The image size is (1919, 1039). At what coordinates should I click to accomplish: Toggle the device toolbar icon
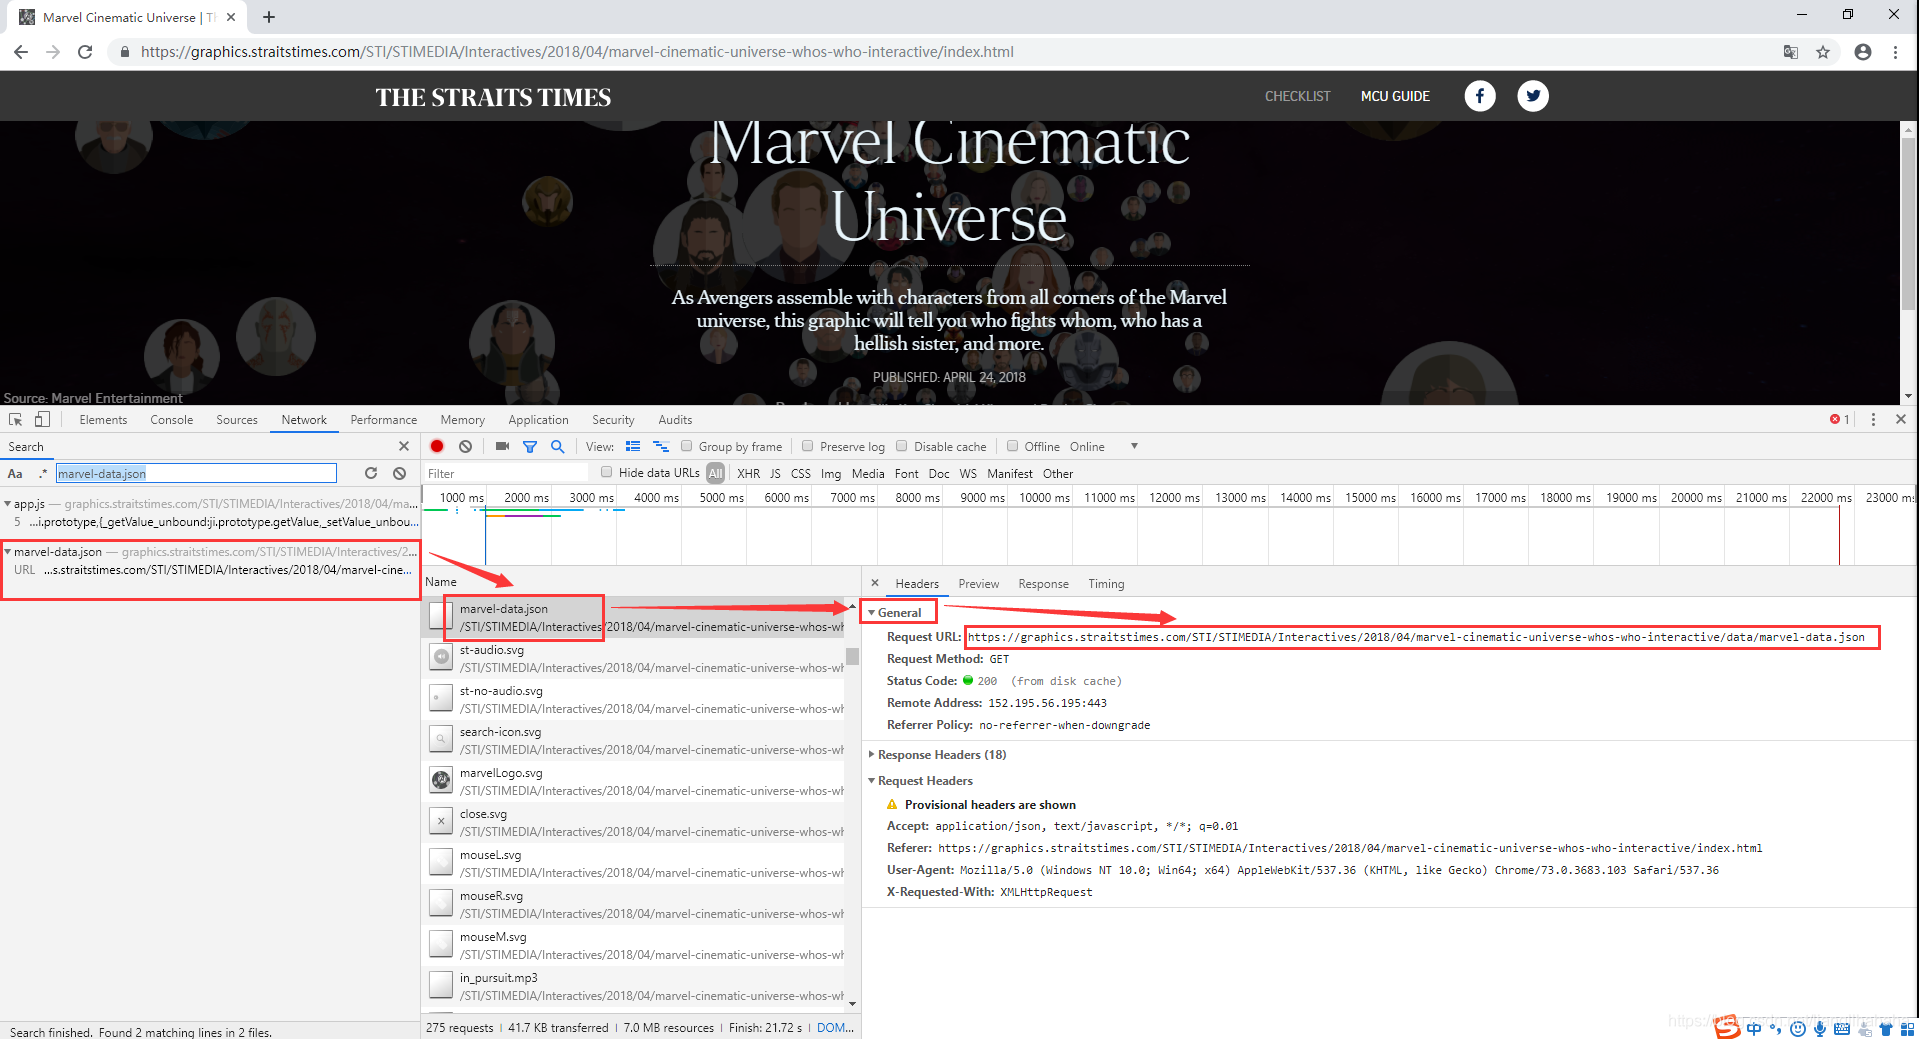[x=42, y=420]
